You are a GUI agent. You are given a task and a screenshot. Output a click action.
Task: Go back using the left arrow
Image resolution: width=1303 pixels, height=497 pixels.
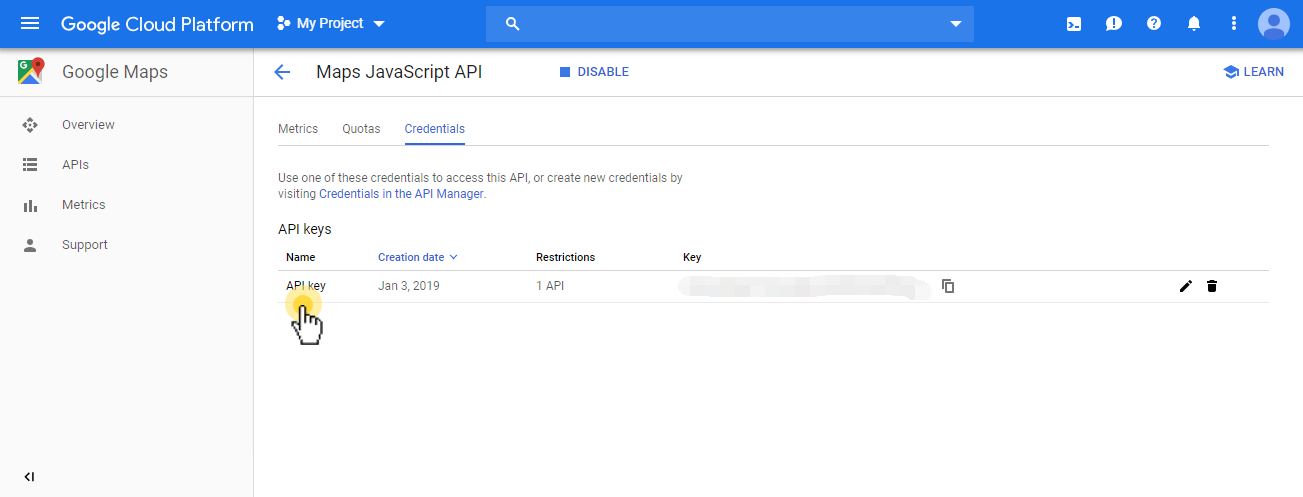(282, 72)
